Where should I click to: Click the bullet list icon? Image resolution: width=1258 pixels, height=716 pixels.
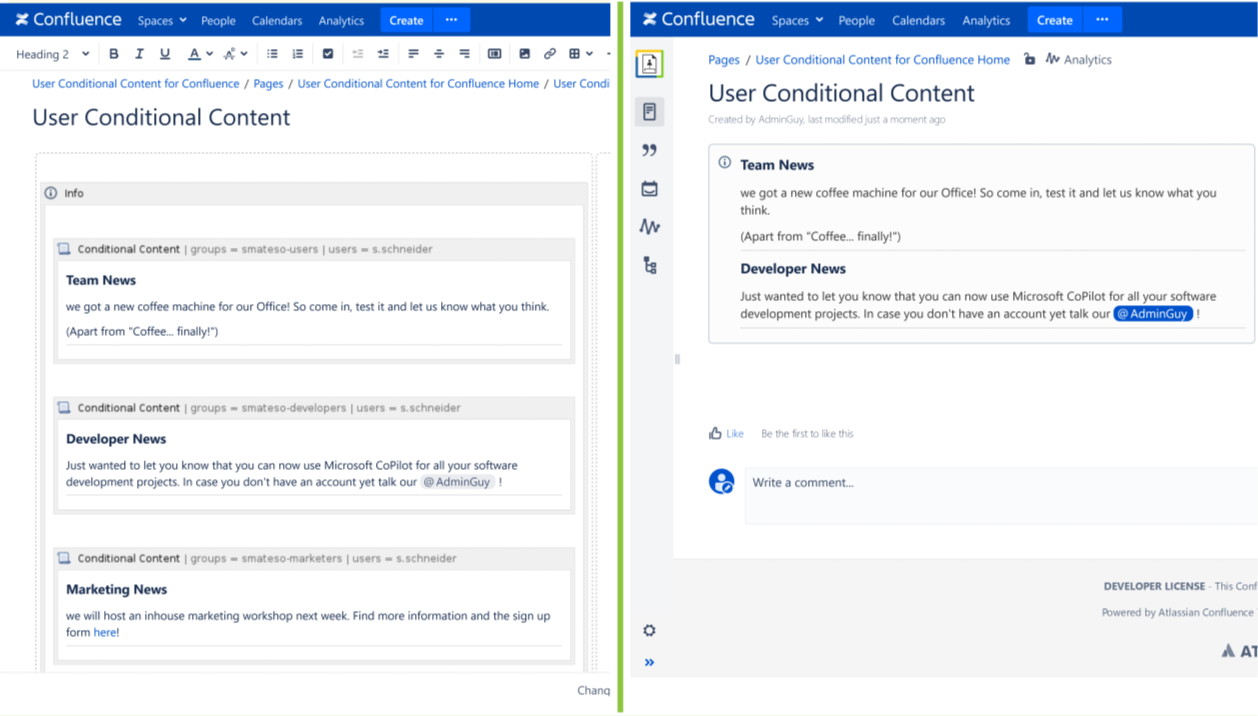pyautogui.click(x=272, y=54)
